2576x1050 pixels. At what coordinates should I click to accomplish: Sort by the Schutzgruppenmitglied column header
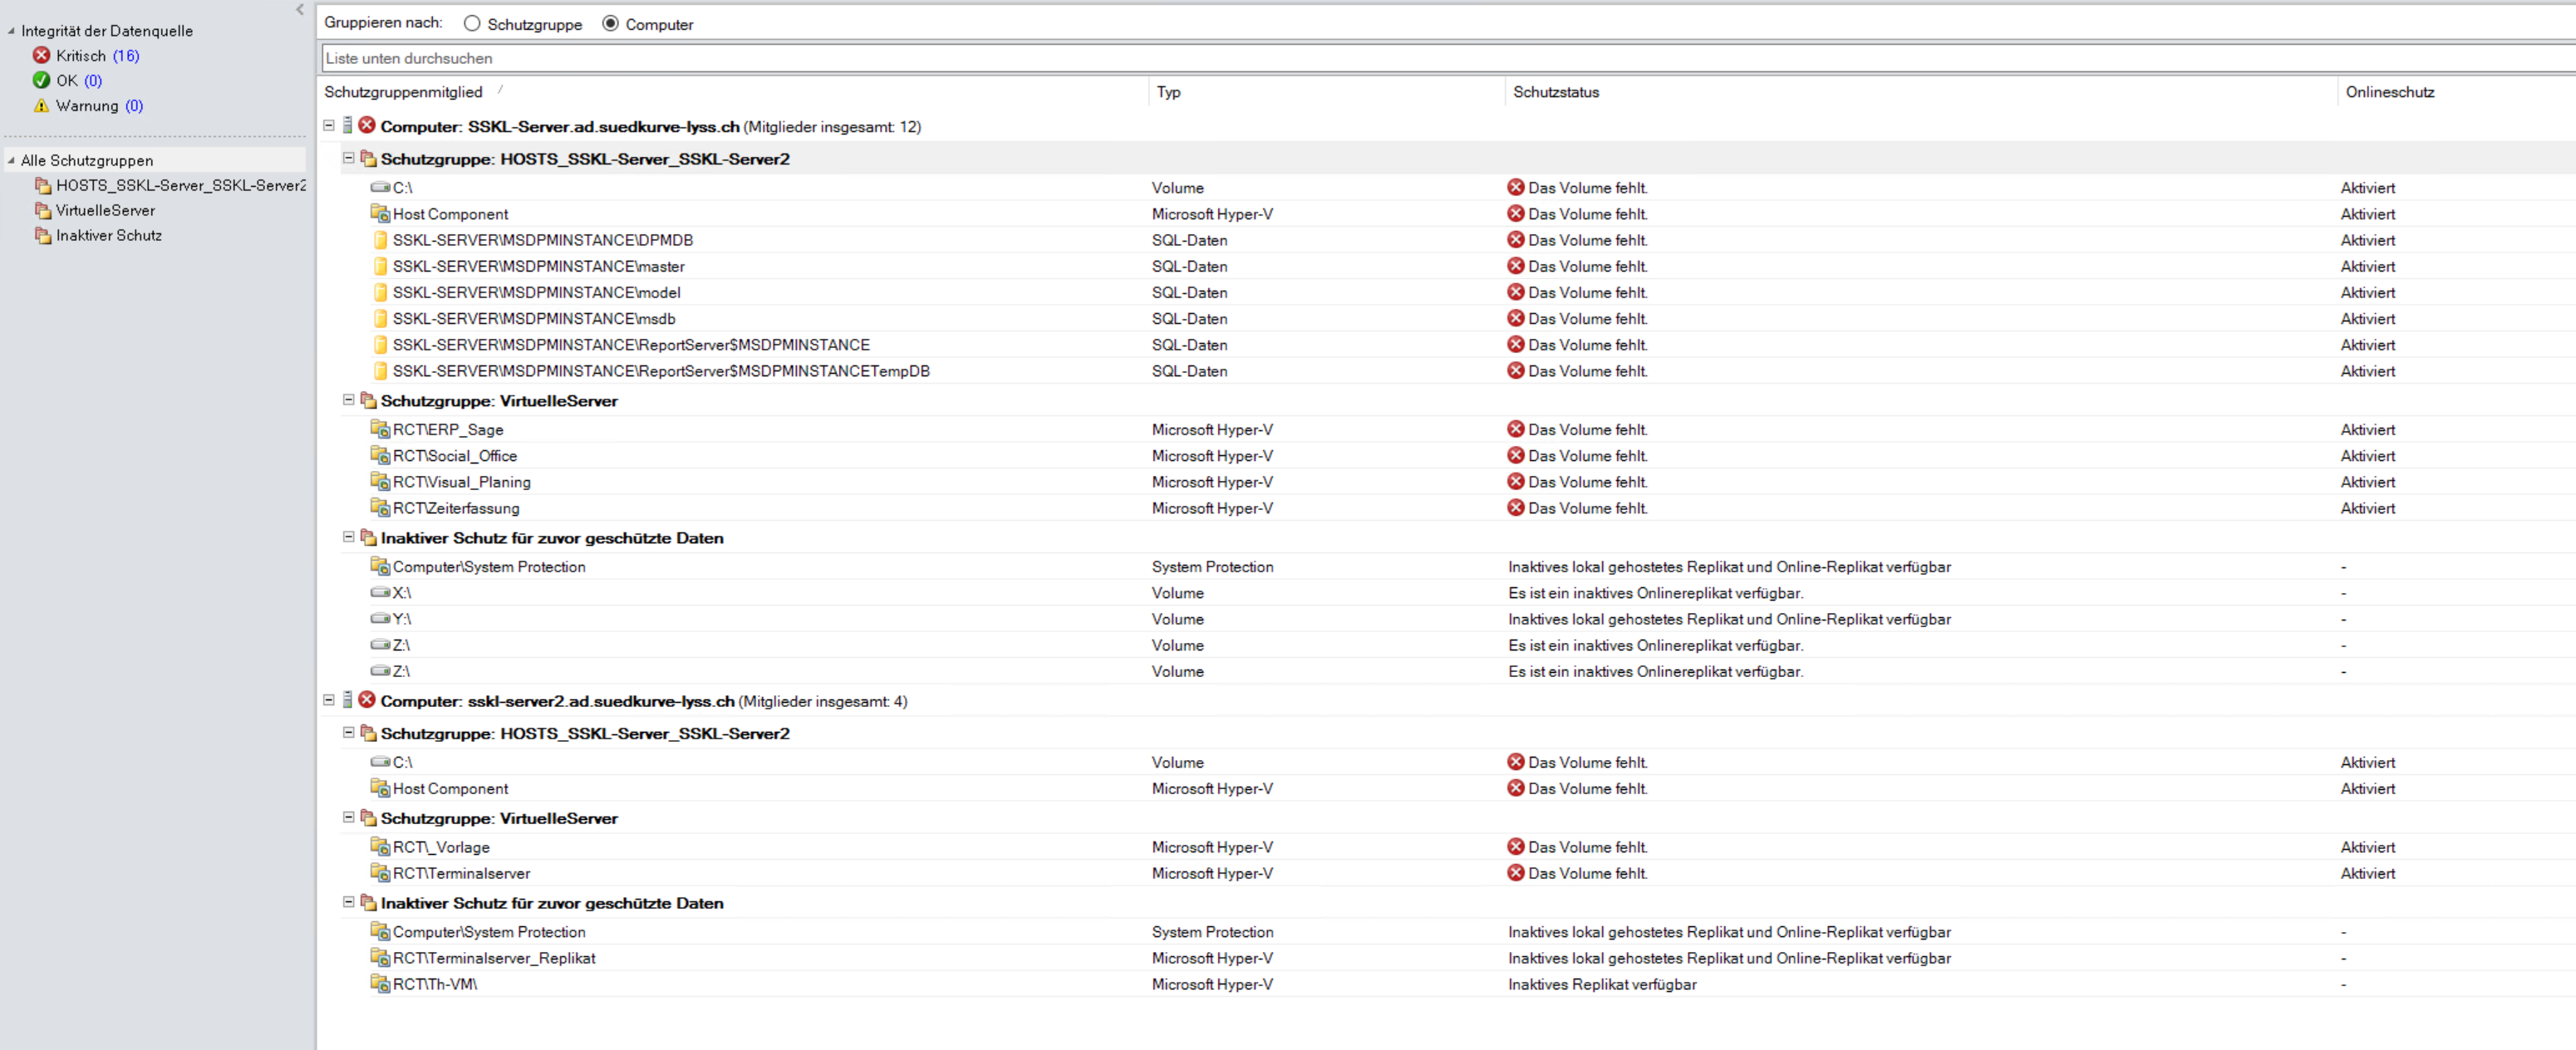(x=403, y=92)
